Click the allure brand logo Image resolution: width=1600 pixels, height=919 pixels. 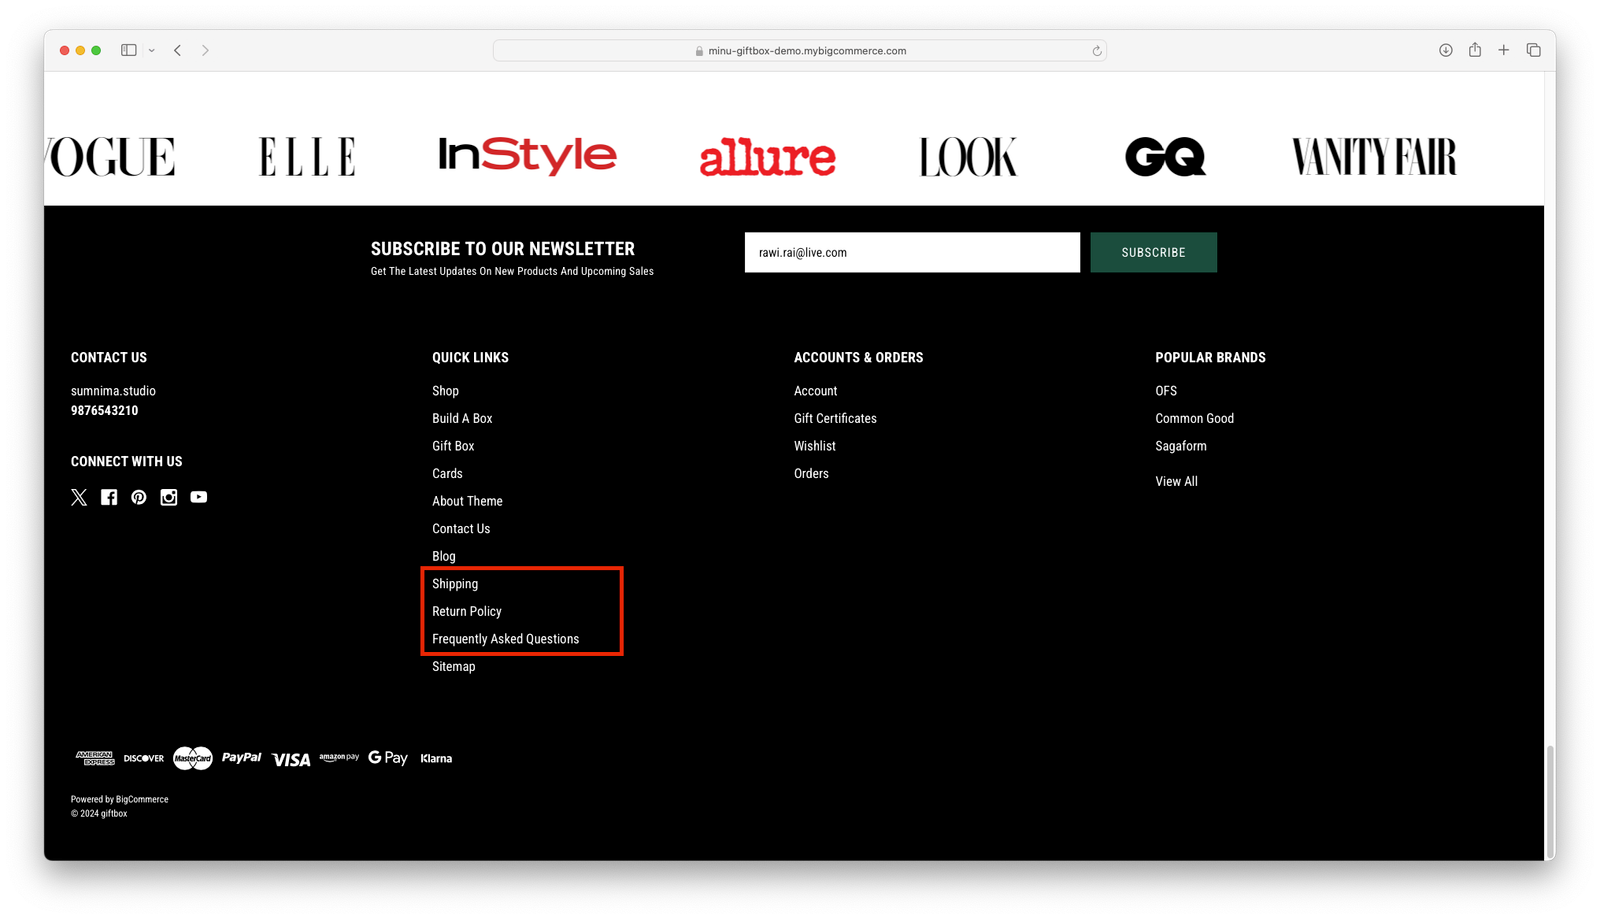click(x=767, y=157)
